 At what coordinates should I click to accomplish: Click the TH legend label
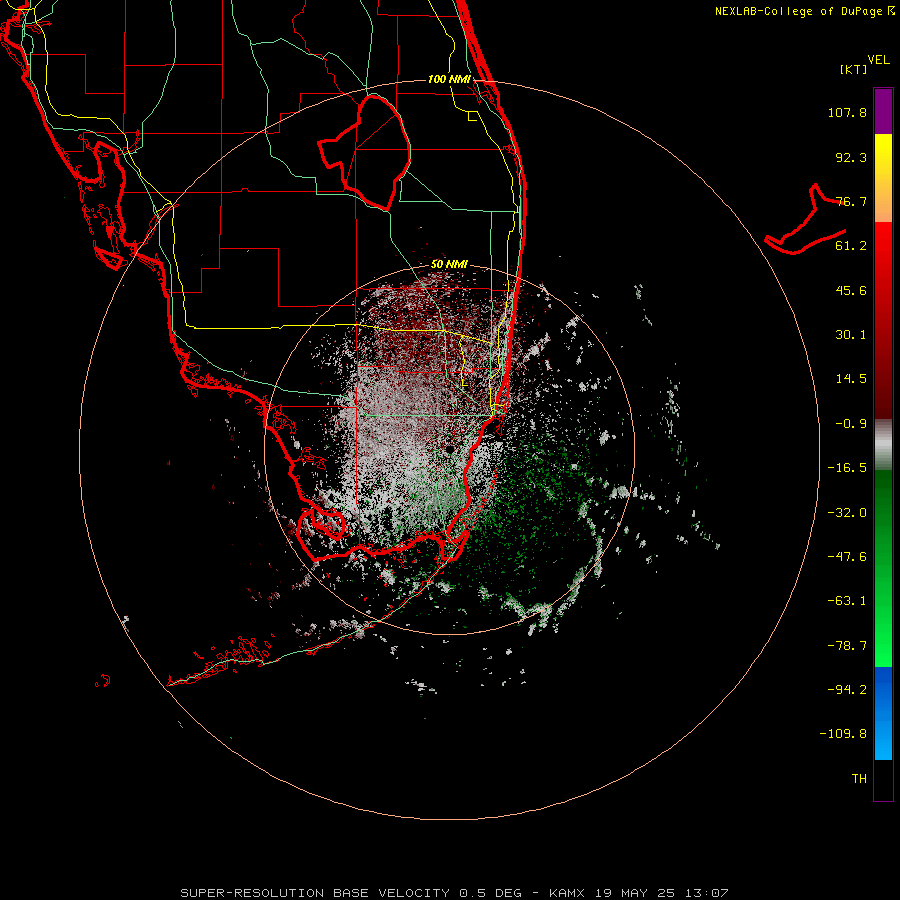pyautogui.click(x=859, y=779)
